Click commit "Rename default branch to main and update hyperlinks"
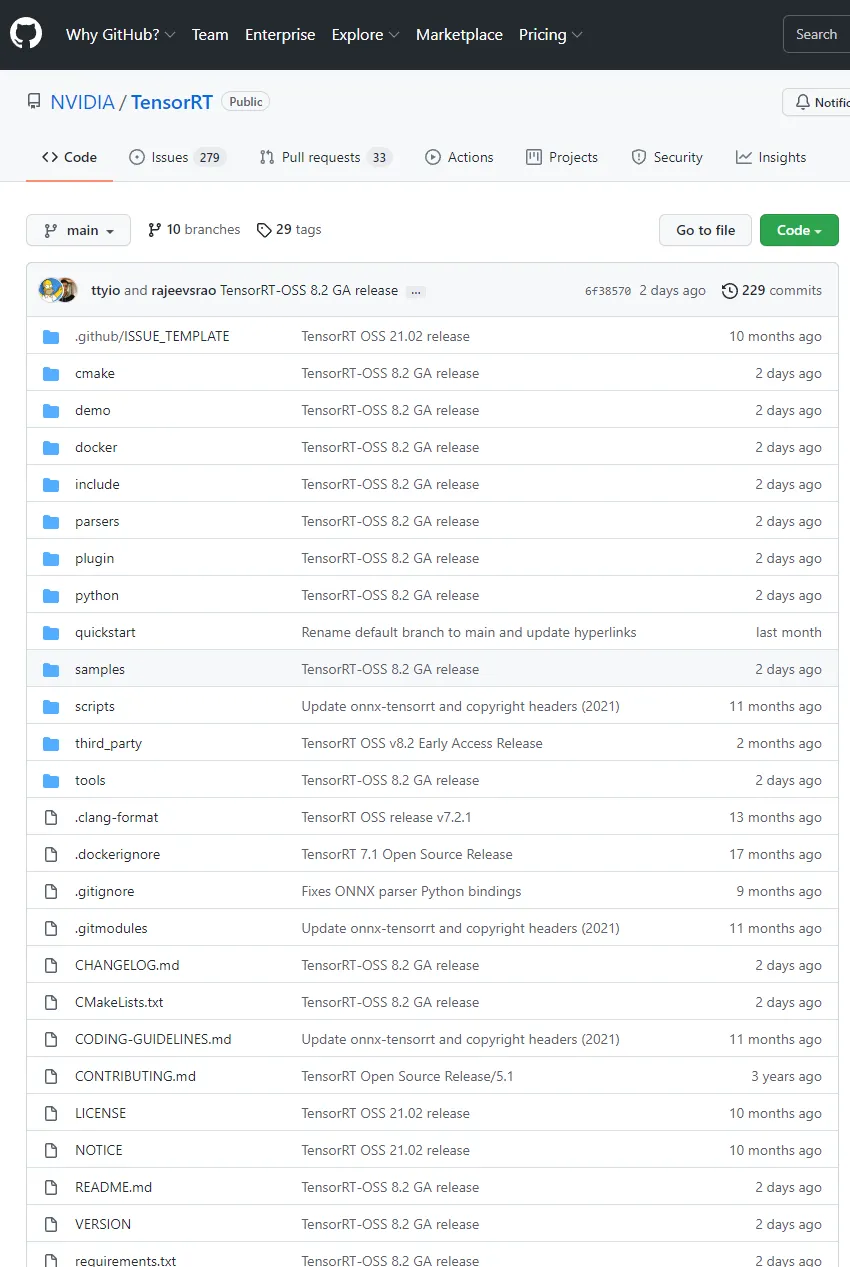850x1267 pixels. (x=469, y=632)
